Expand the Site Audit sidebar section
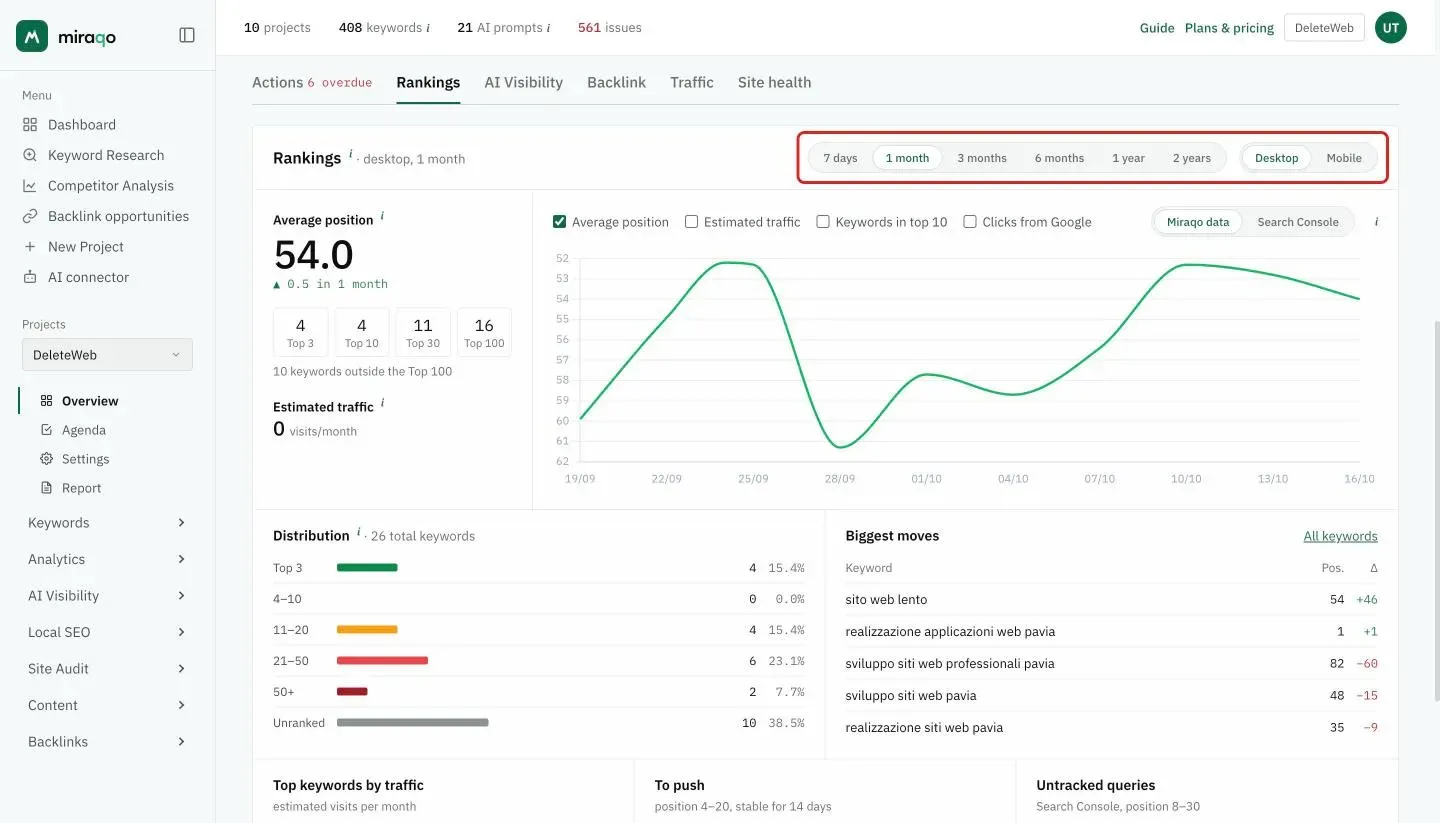The image size is (1440, 823). pos(107,669)
